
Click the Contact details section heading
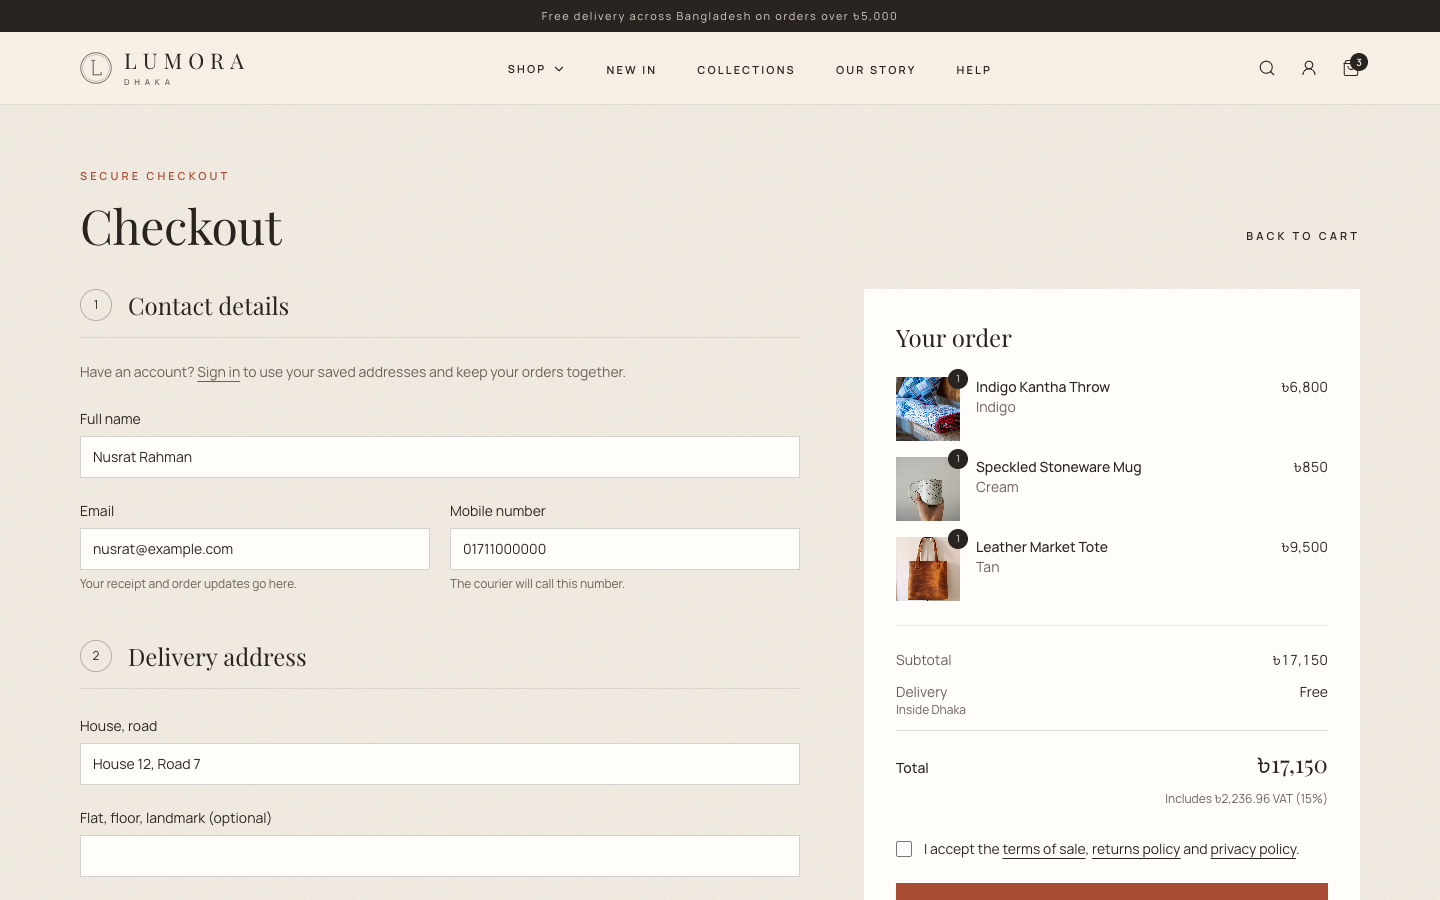click(208, 305)
